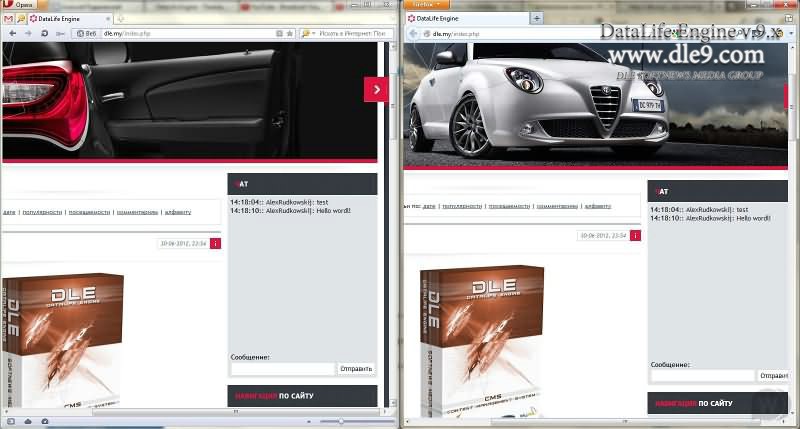800x429 pixels.
Task: Go back in Opera
Action: click(13, 33)
